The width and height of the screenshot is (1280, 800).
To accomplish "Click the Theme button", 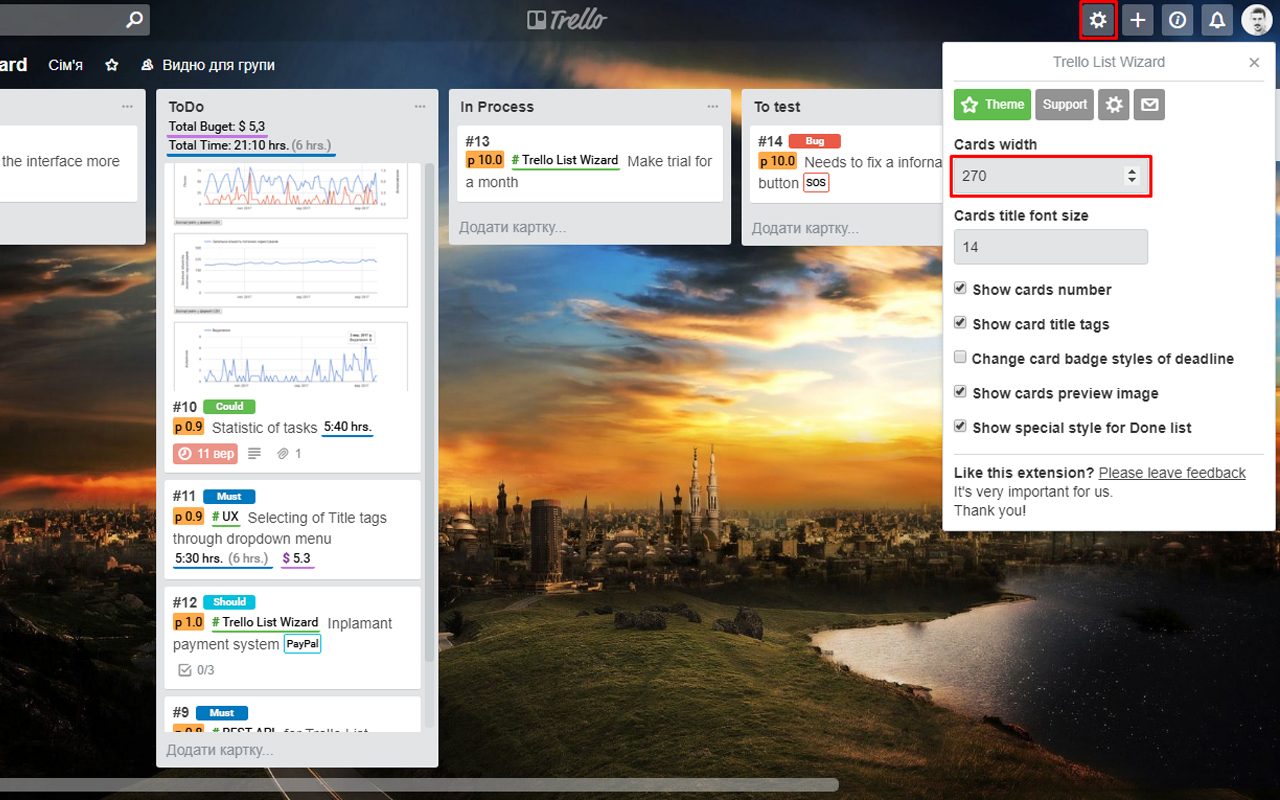I will 992,104.
